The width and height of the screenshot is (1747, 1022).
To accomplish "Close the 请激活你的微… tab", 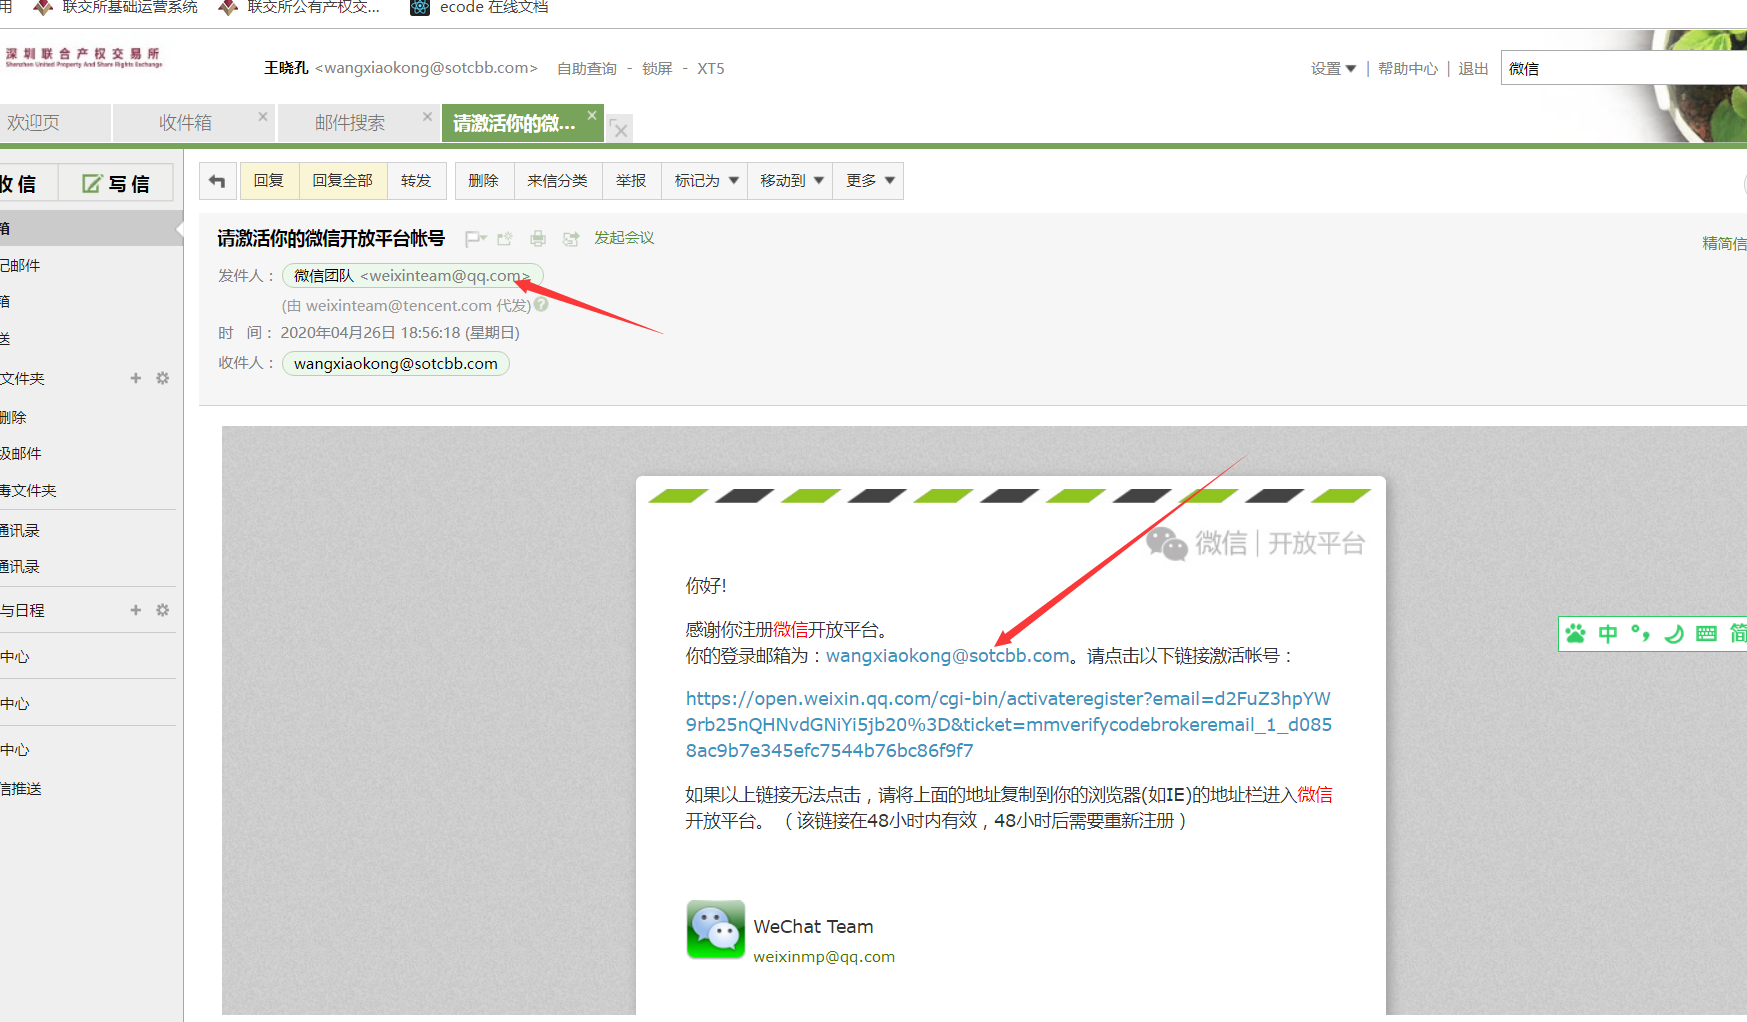I will [592, 116].
